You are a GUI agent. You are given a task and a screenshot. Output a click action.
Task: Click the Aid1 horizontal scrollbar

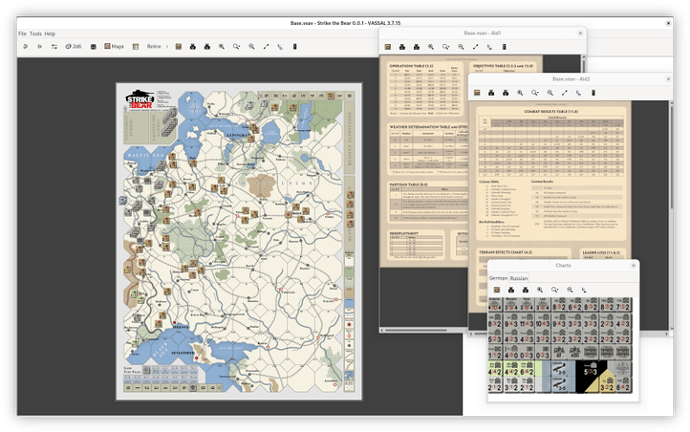click(426, 330)
